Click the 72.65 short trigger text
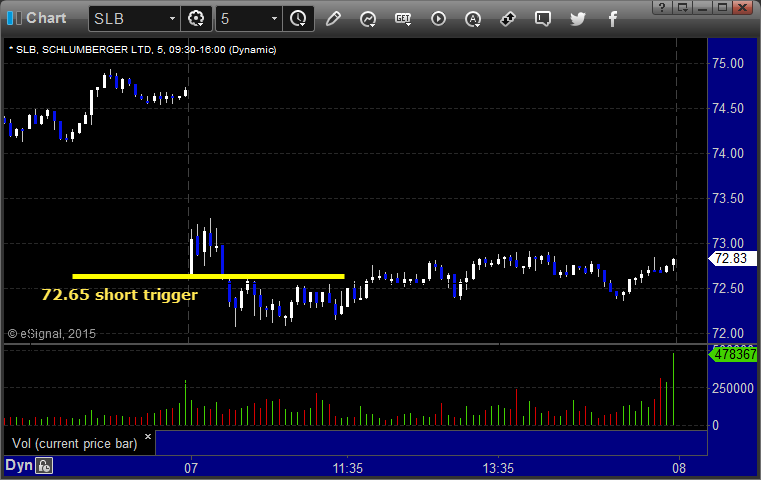The width and height of the screenshot is (761, 480). (x=119, y=295)
